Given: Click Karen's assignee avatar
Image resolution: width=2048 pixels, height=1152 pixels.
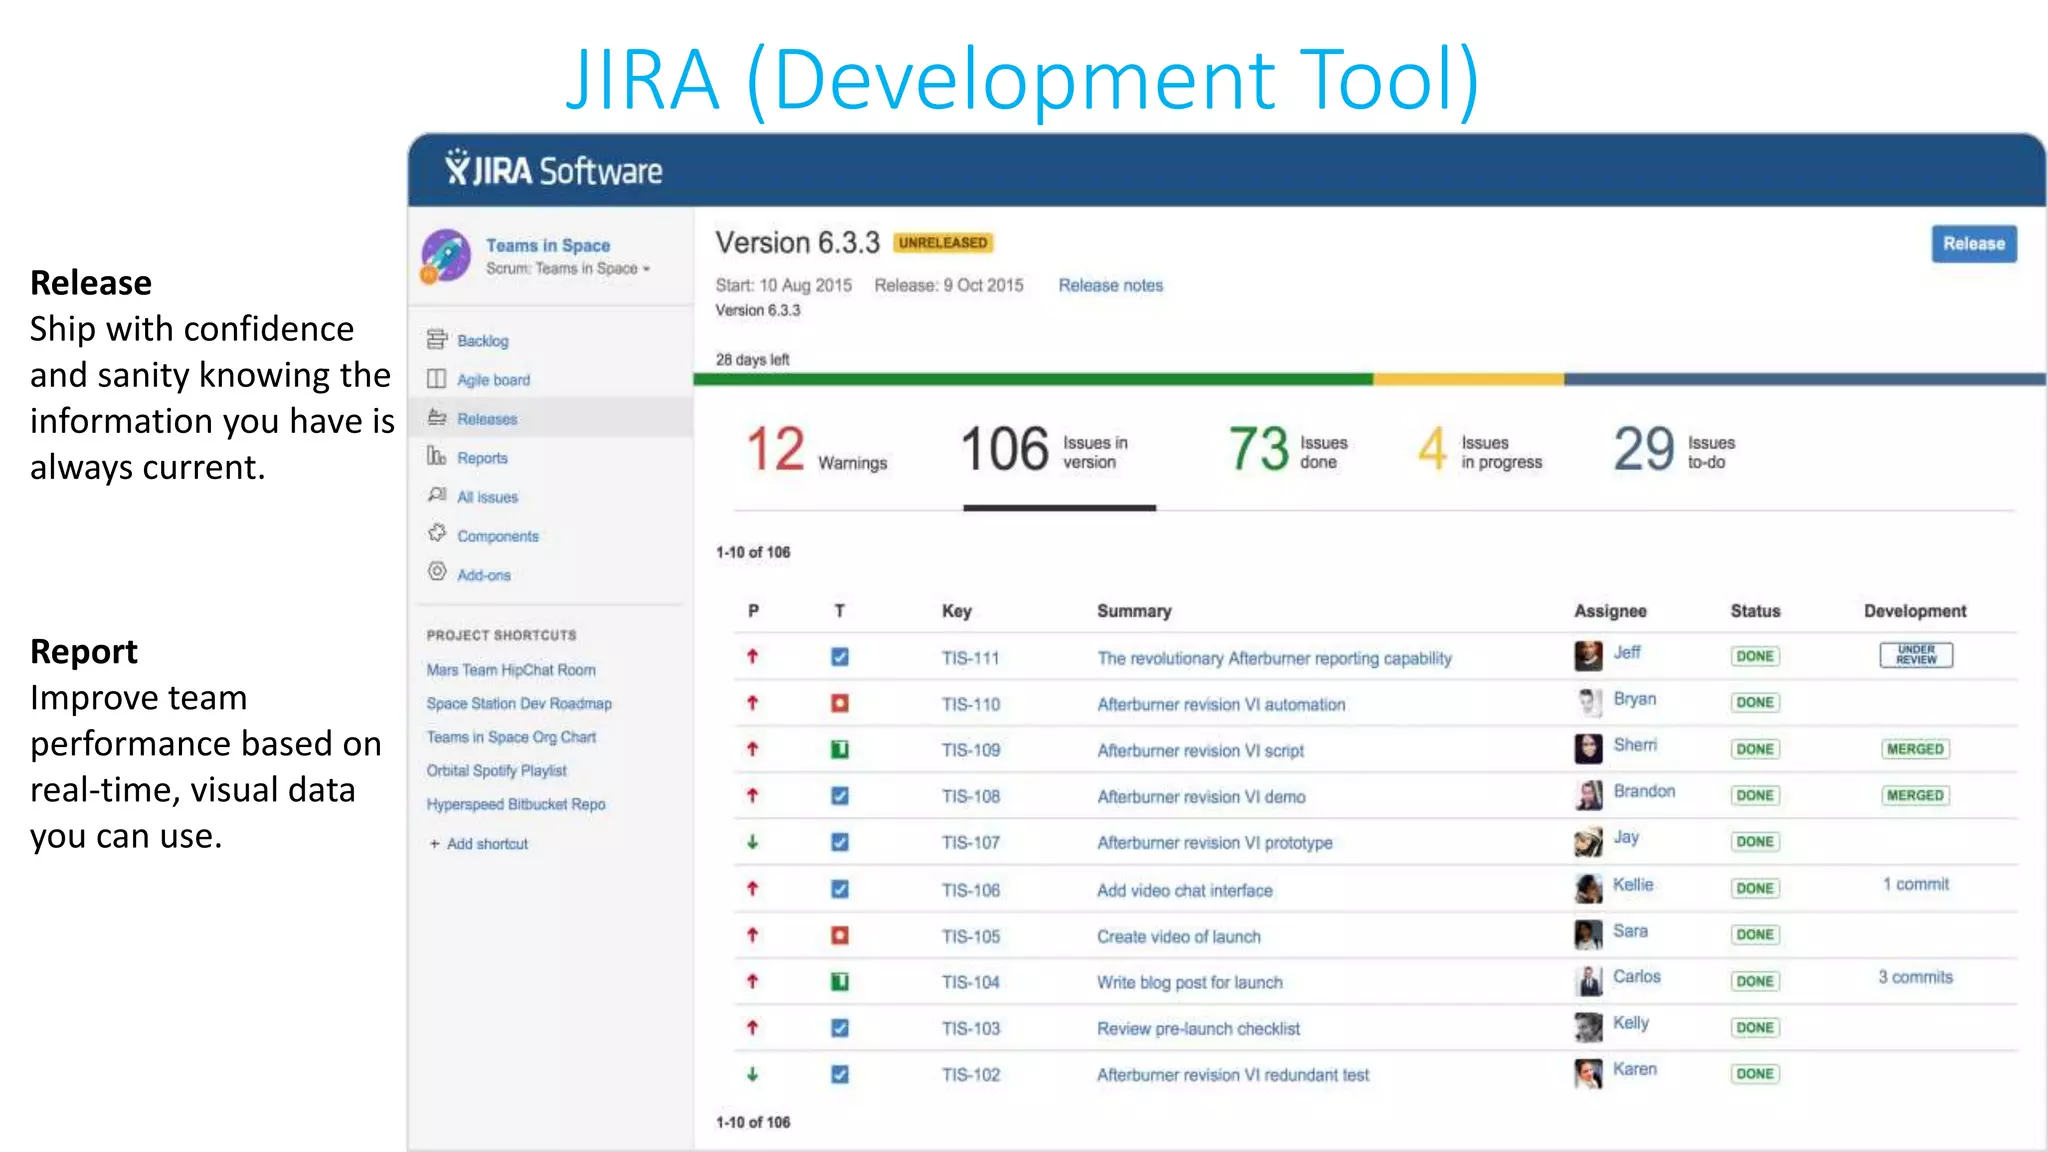Looking at the screenshot, I should [1588, 1074].
